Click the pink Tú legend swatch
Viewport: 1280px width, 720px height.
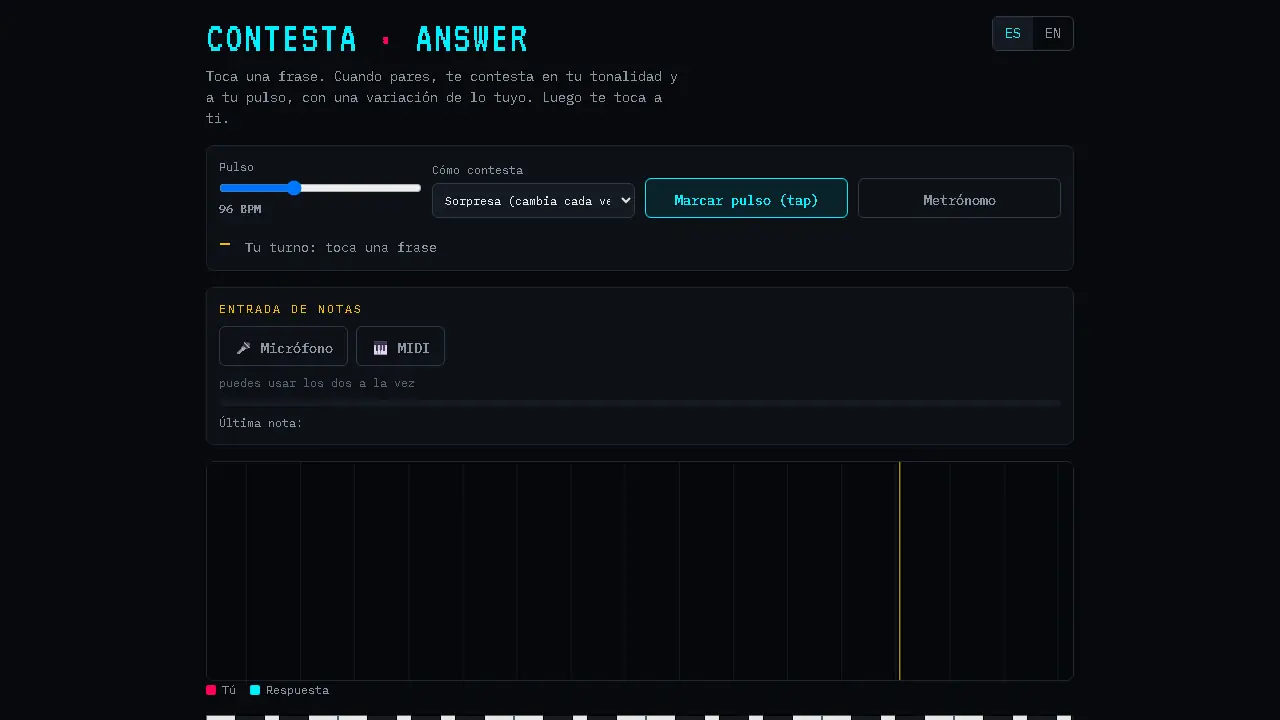(x=211, y=690)
